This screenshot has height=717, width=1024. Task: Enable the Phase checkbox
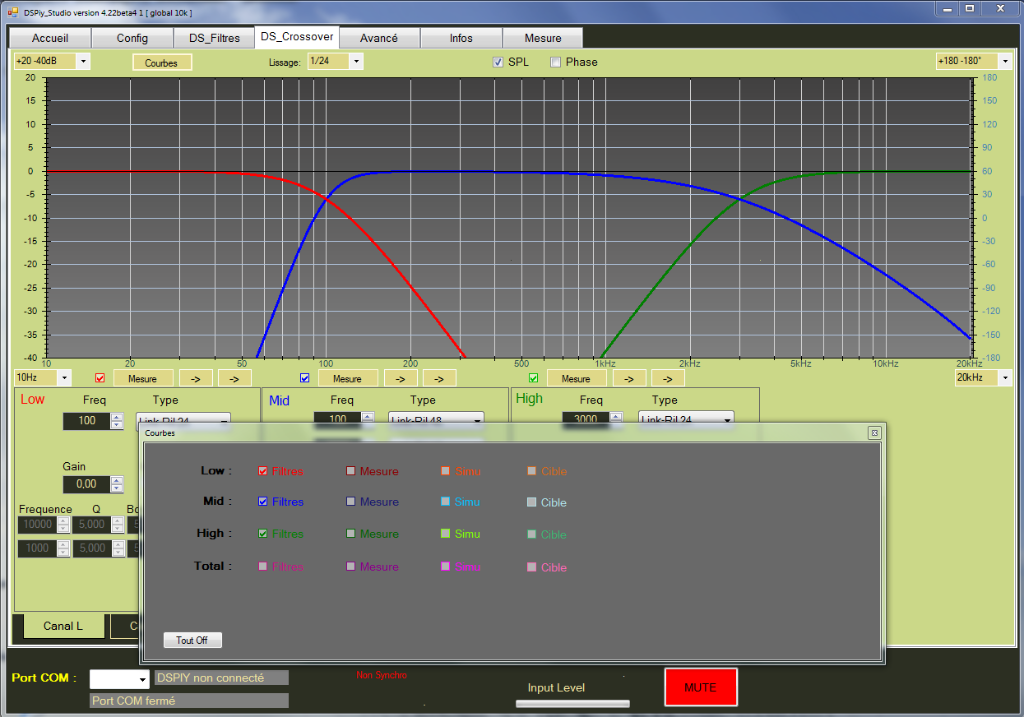(x=556, y=62)
